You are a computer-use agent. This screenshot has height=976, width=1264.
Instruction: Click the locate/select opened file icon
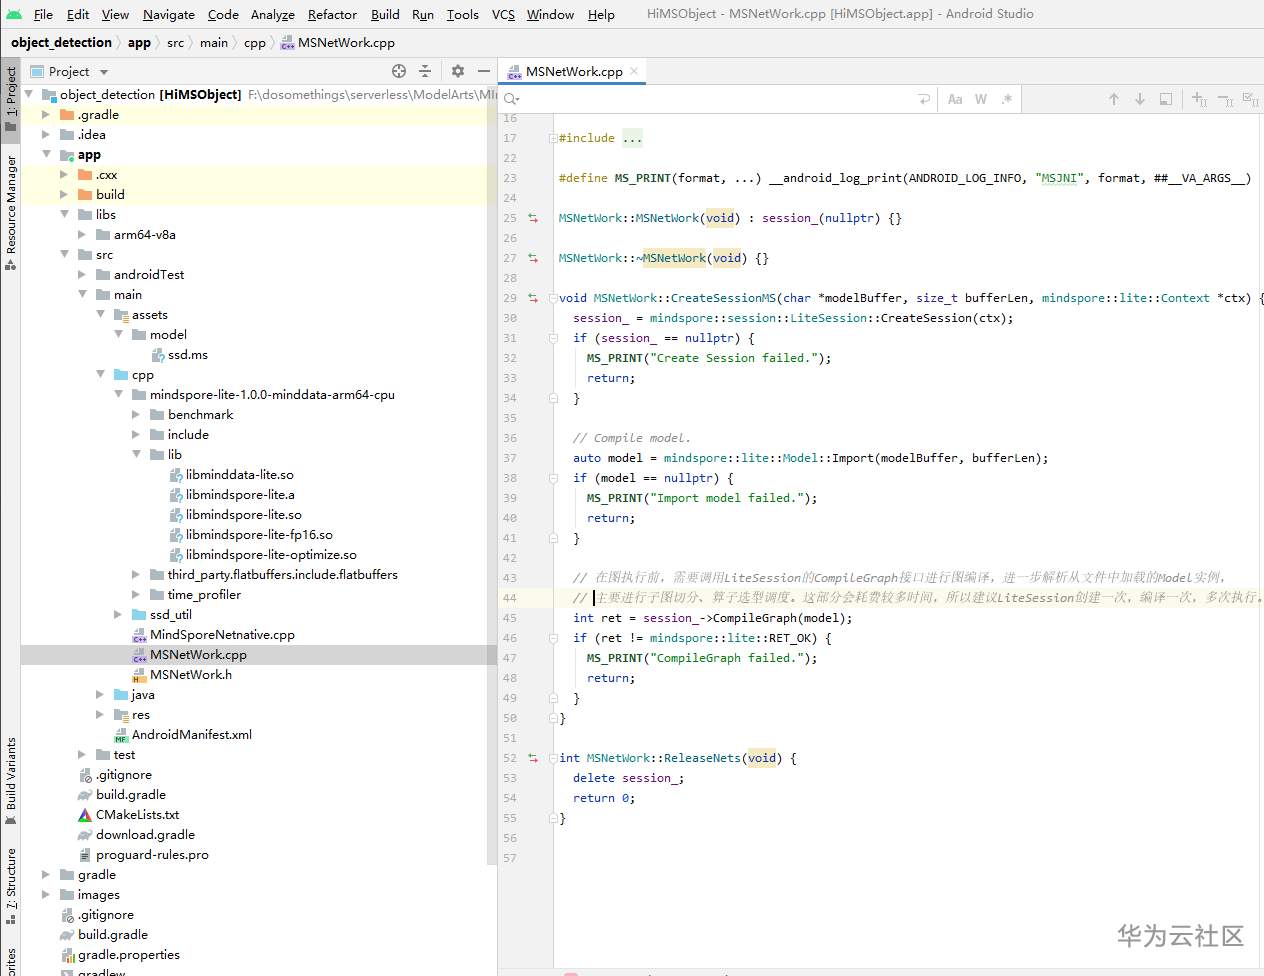coord(399,71)
